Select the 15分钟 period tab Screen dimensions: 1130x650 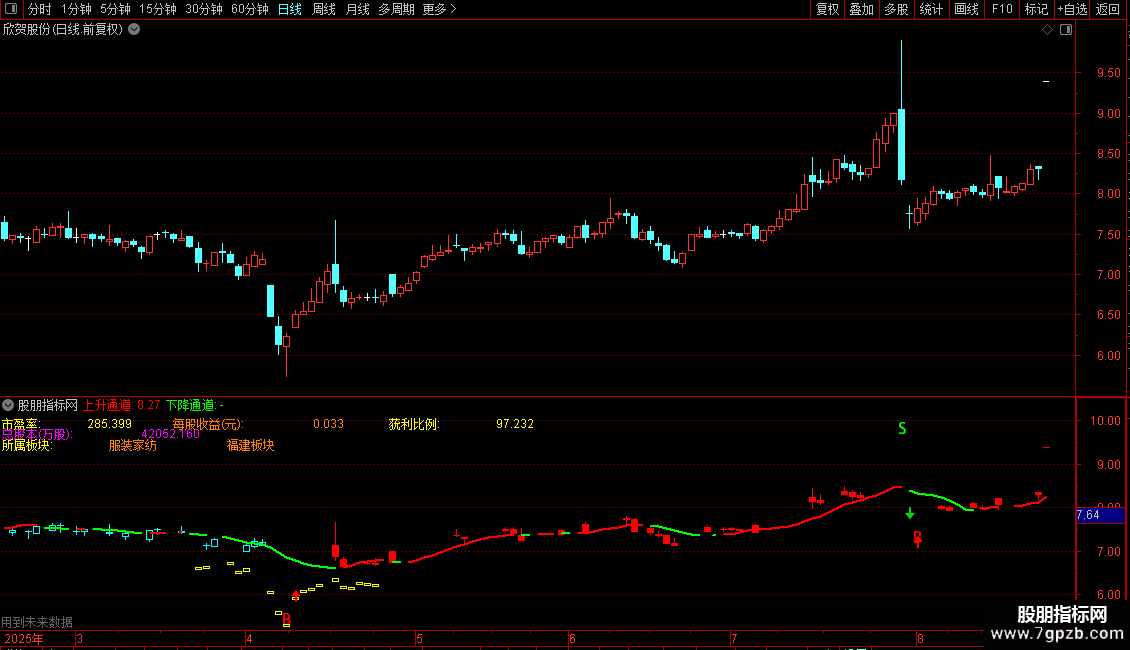pyautogui.click(x=158, y=9)
